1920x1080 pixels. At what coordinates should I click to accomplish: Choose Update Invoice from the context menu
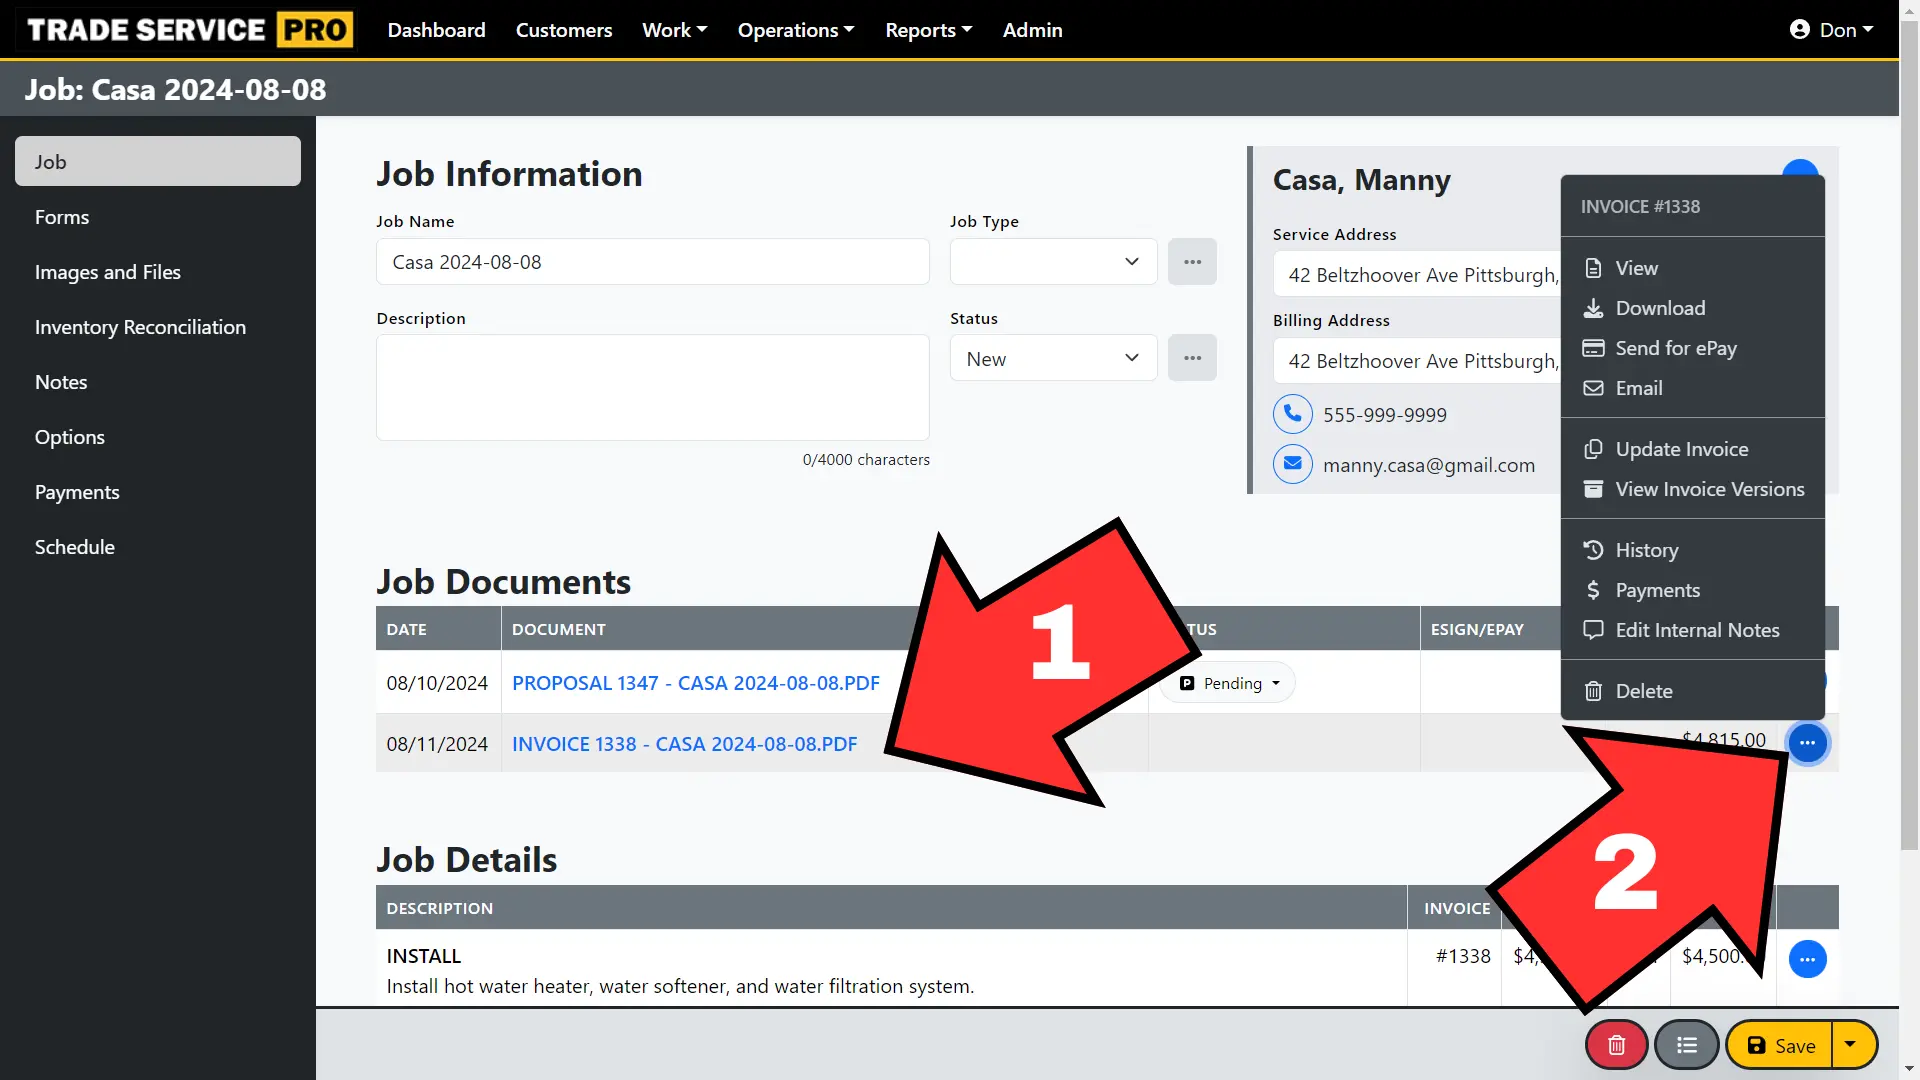point(1682,449)
